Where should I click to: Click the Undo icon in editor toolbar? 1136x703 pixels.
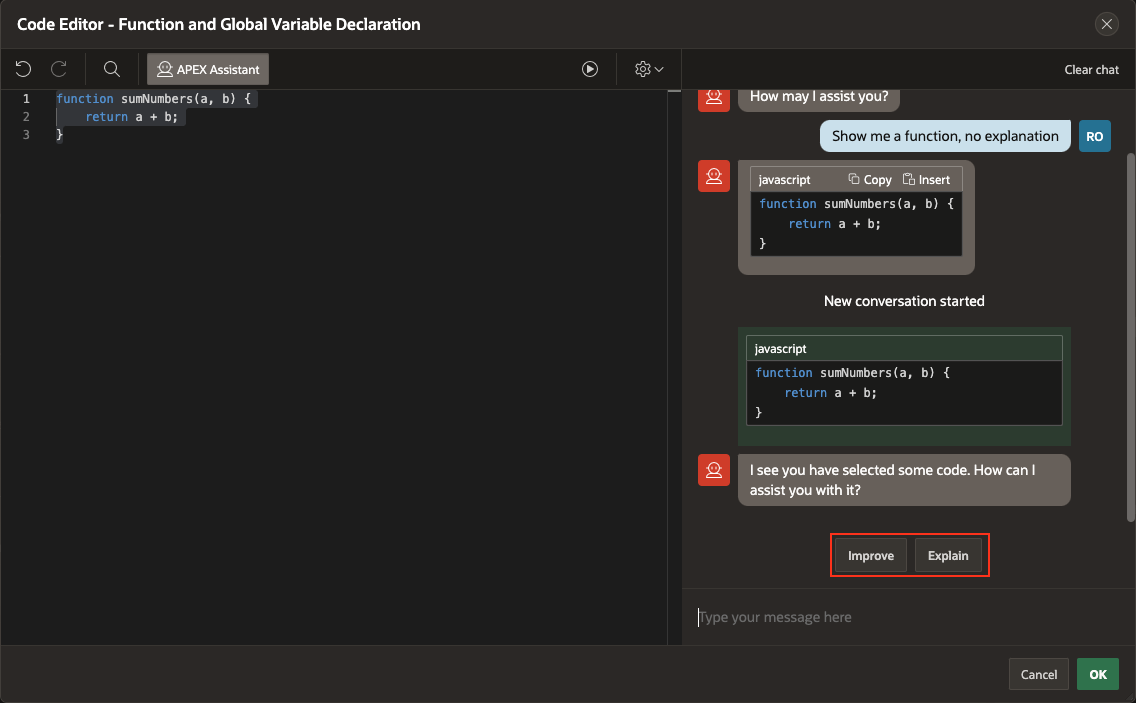tap(24, 69)
